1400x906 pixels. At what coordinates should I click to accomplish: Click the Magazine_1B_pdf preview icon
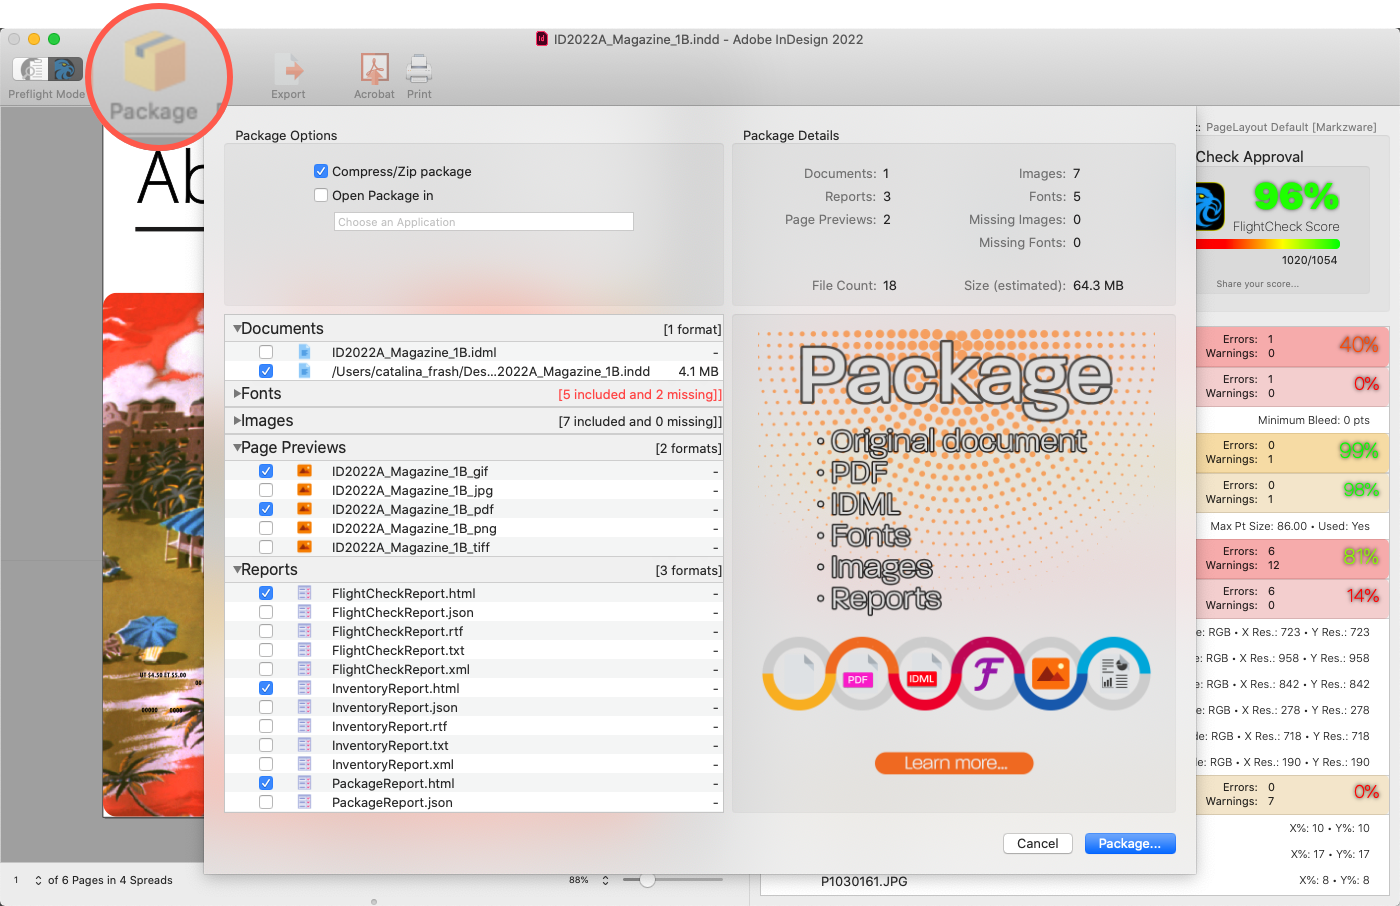pyautogui.click(x=305, y=509)
